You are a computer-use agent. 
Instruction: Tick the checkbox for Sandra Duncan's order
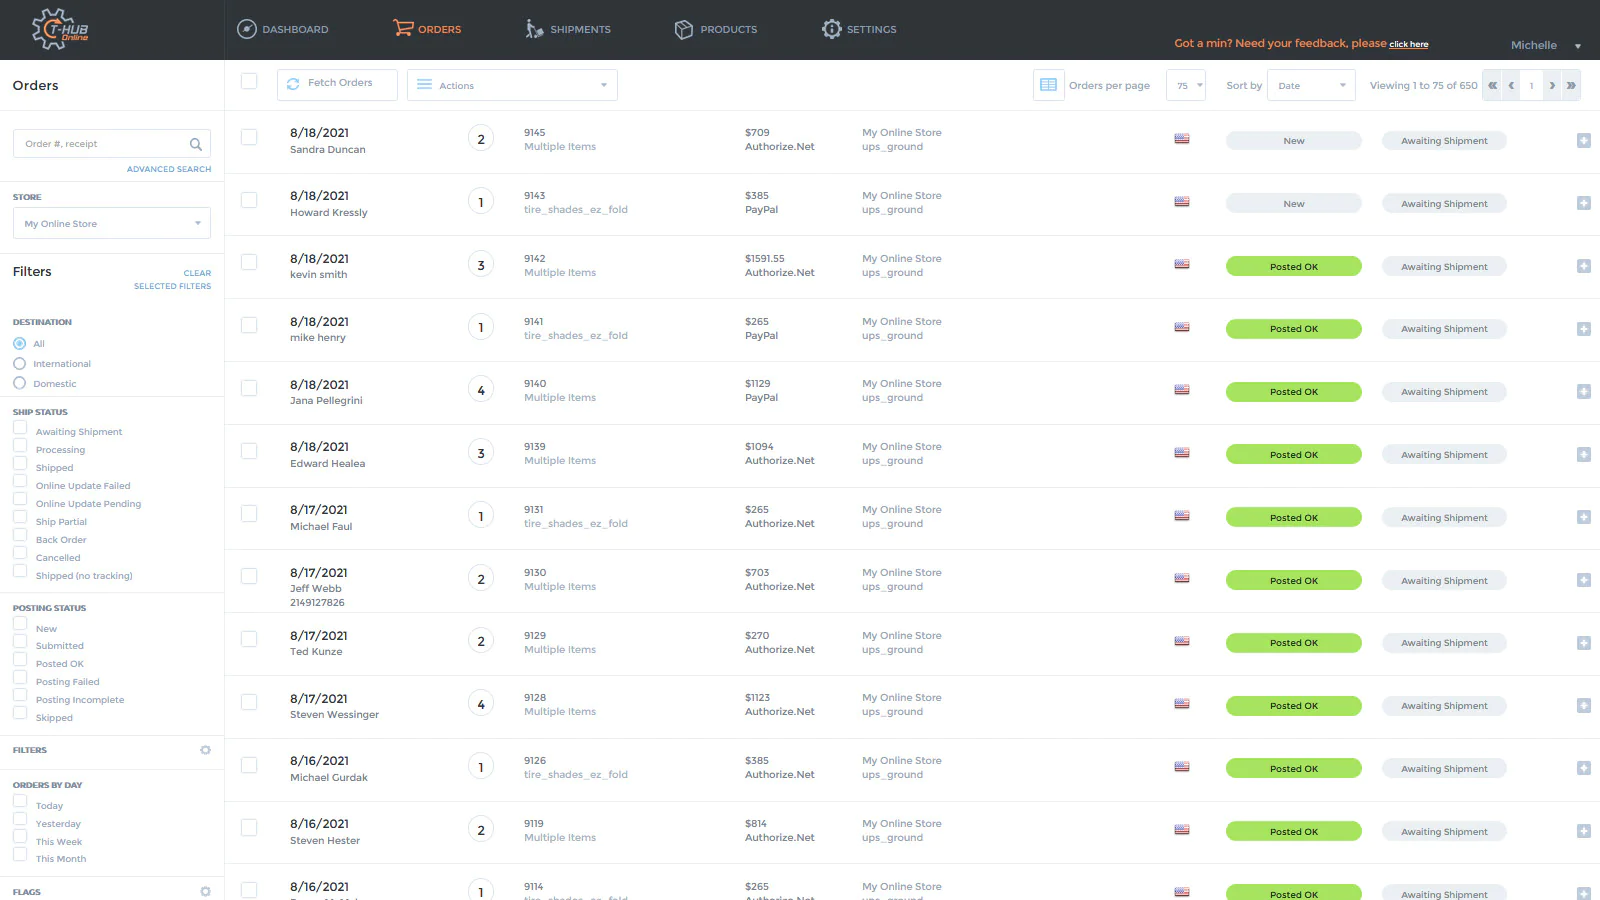tap(249, 137)
